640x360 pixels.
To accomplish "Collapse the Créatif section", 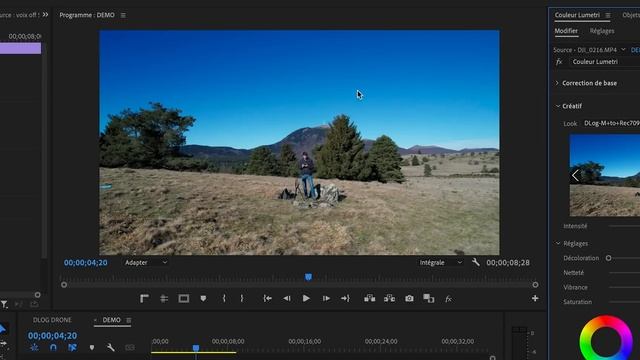I will pyautogui.click(x=558, y=106).
